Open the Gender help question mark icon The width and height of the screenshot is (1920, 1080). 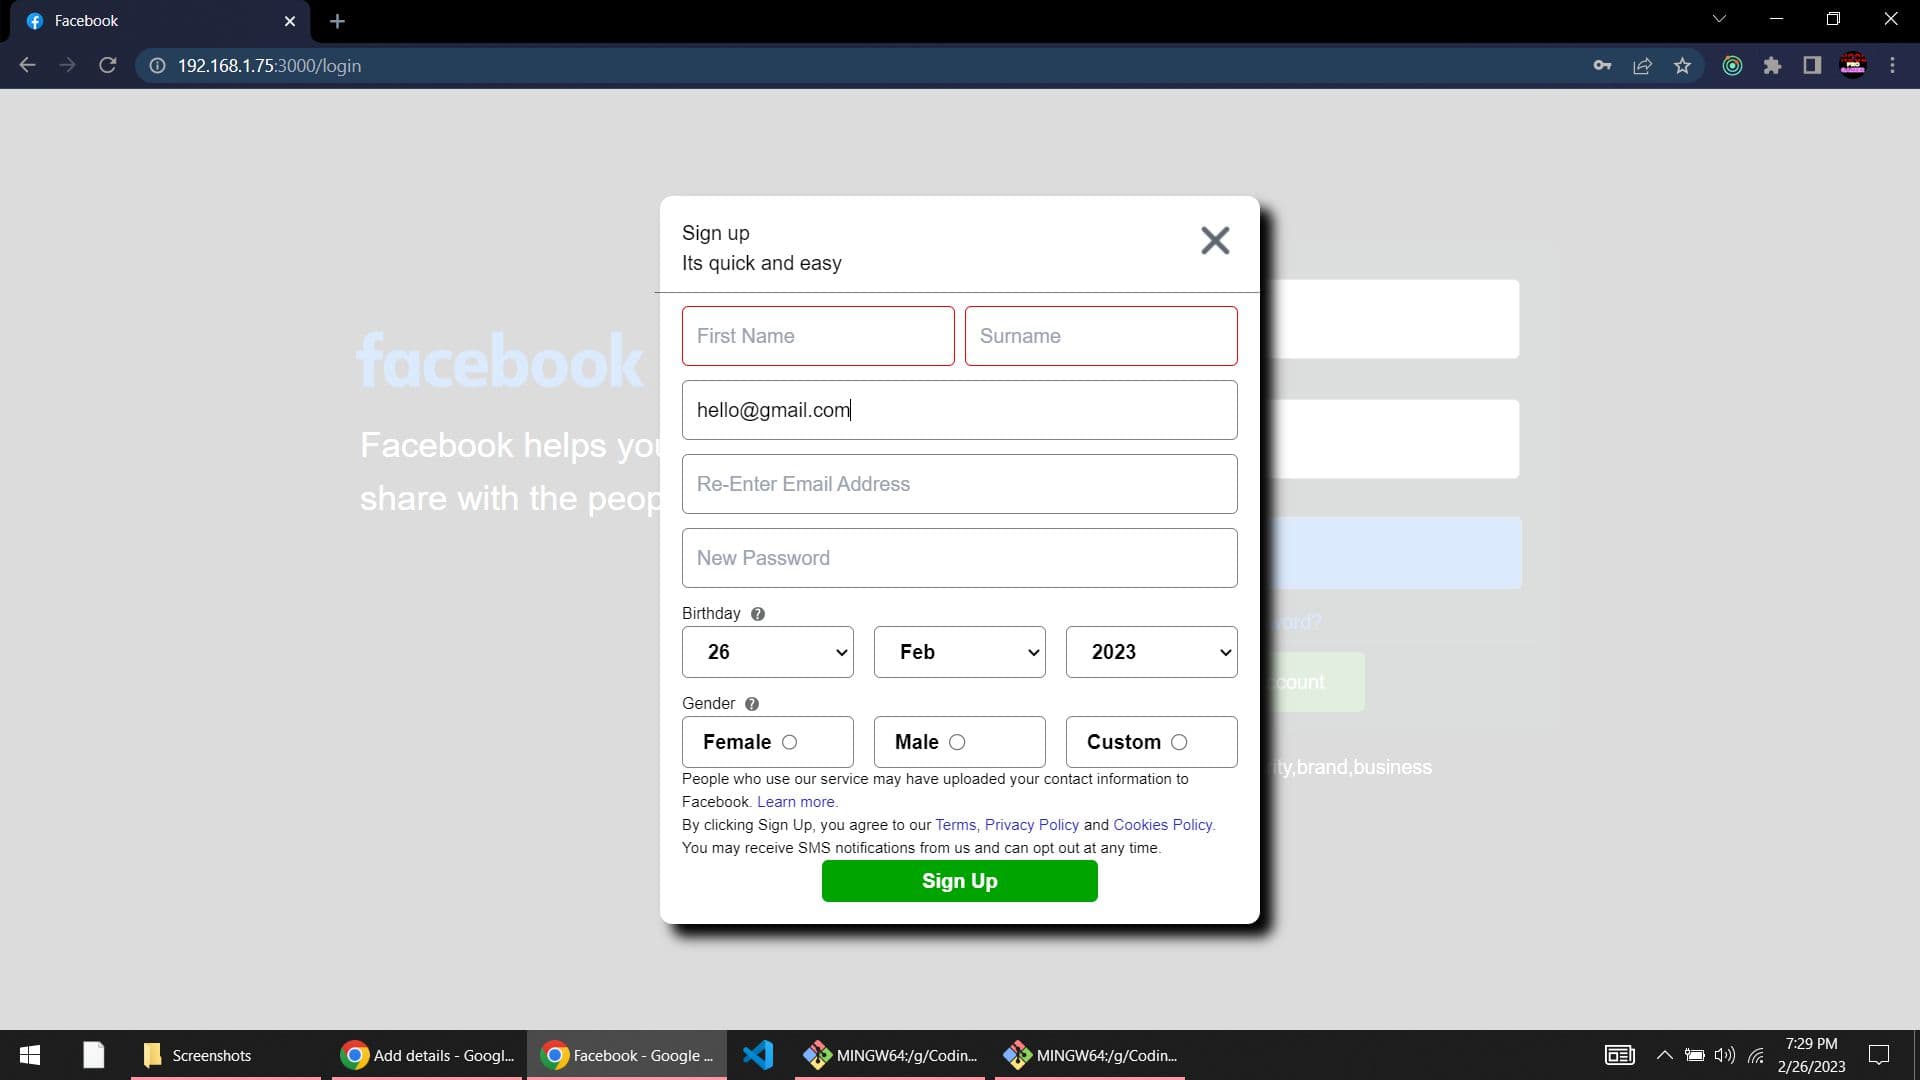[752, 704]
